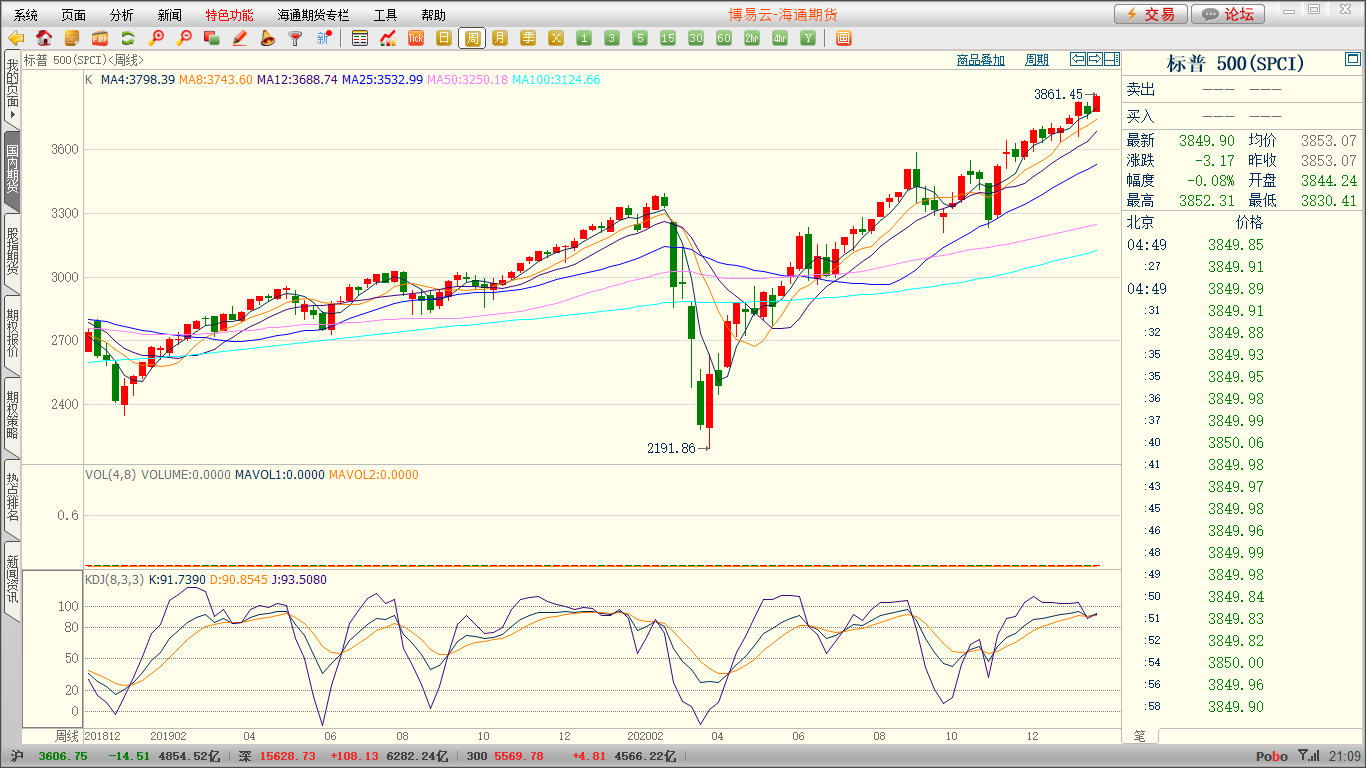Screen dimensions: 1366x768
Task: Select the 笔 tab under tick list
Action: point(1139,735)
